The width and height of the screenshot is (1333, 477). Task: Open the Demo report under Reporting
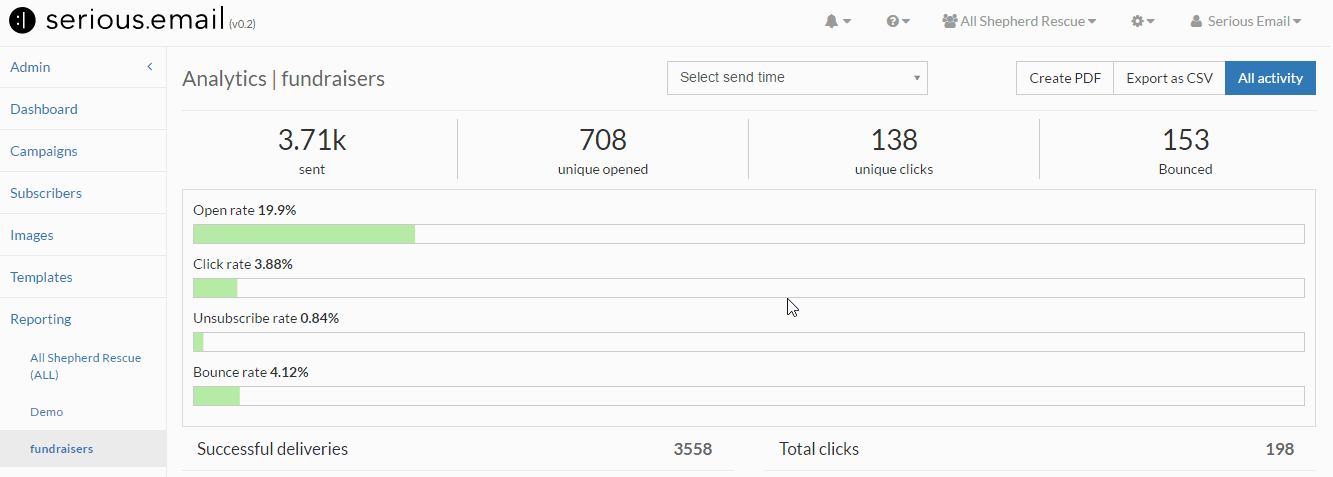pyautogui.click(x=46, y=411)
